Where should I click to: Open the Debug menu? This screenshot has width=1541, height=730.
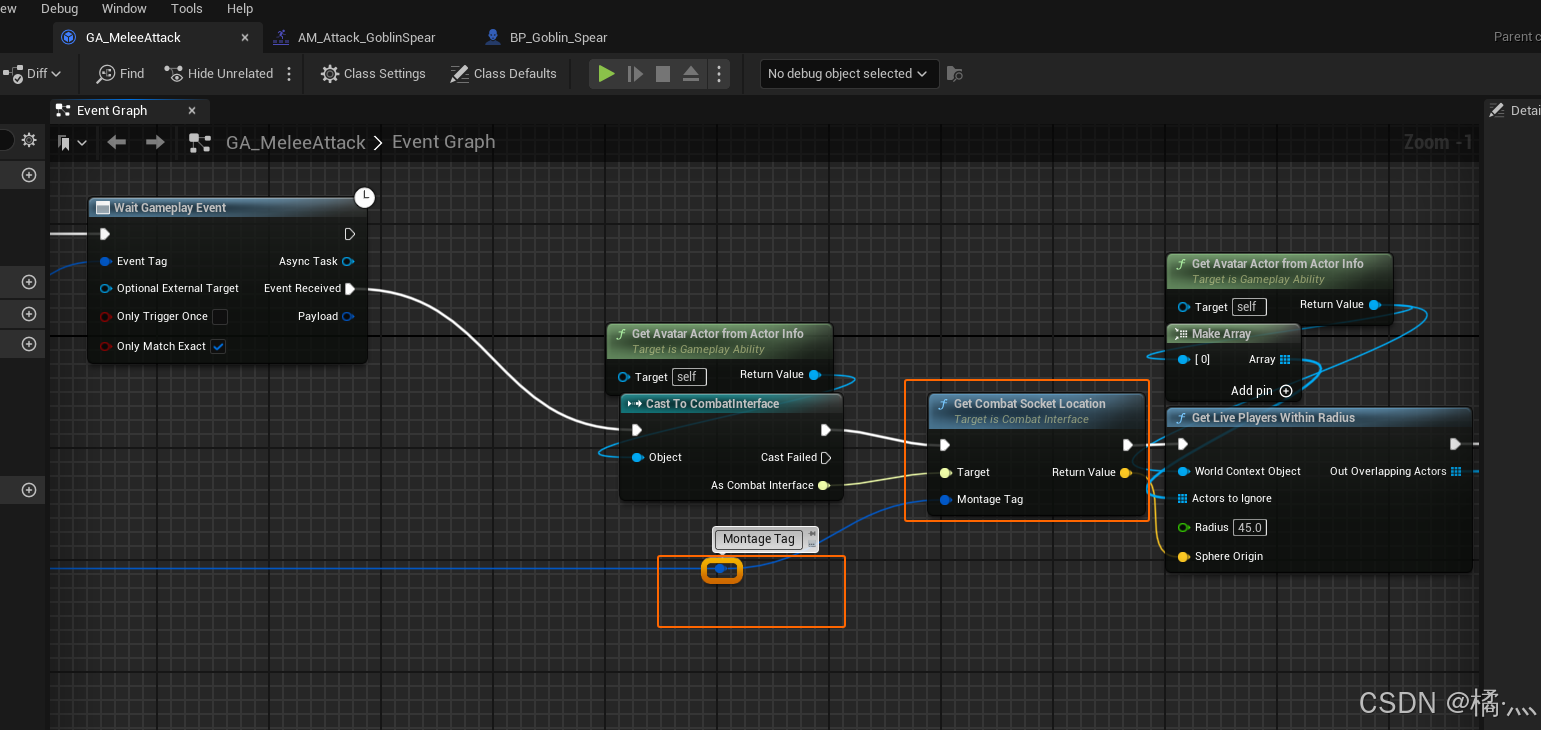click(59, 8)
